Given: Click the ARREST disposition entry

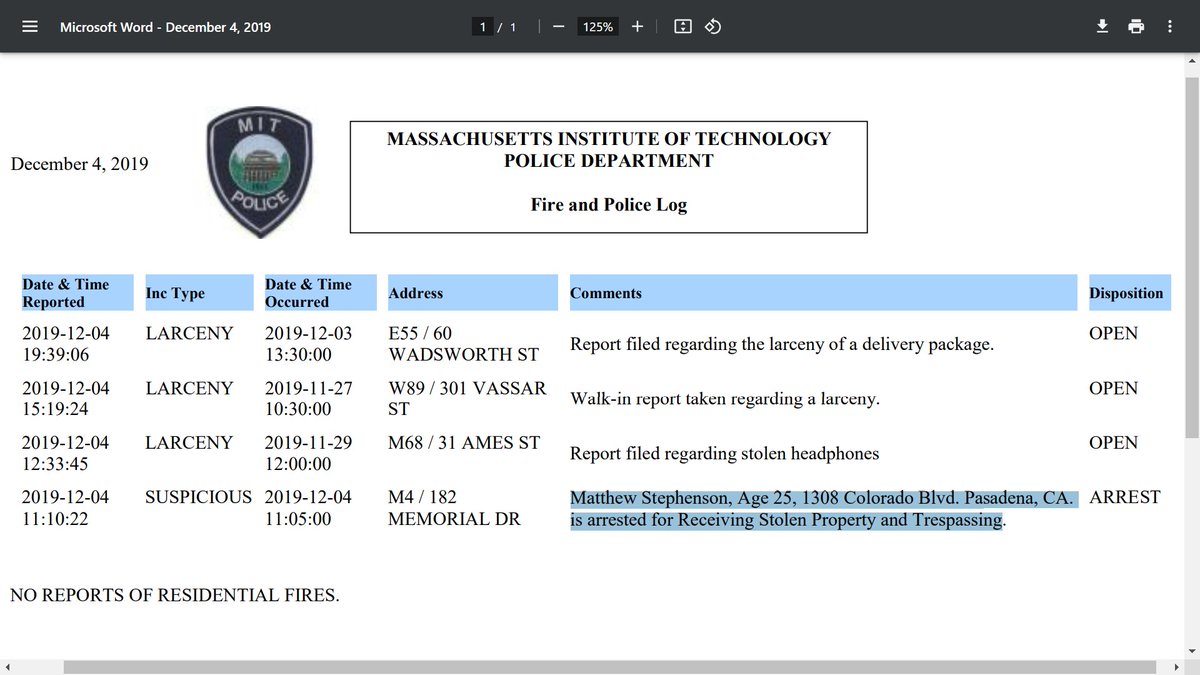Looking at the screenshot, I should (x=1130, y=496).
